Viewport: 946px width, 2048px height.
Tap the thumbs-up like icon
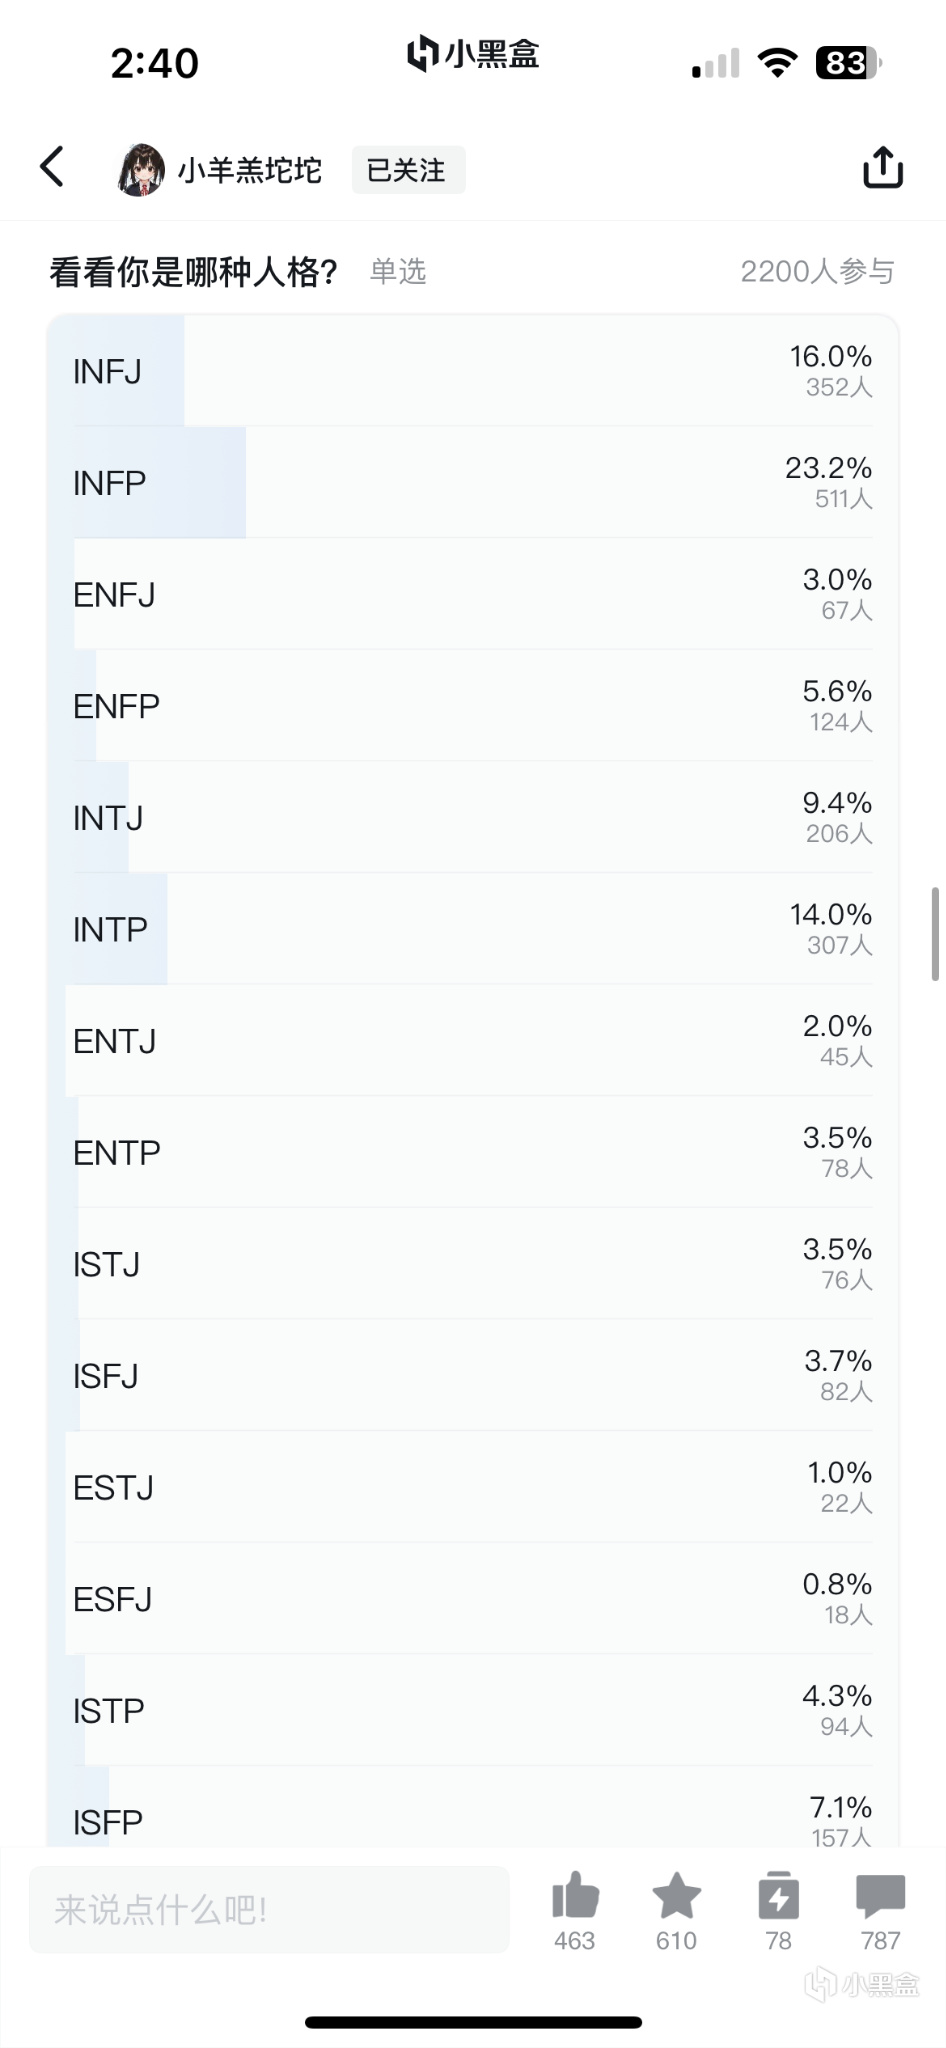pyautogui.click(x=575, y=1894)
